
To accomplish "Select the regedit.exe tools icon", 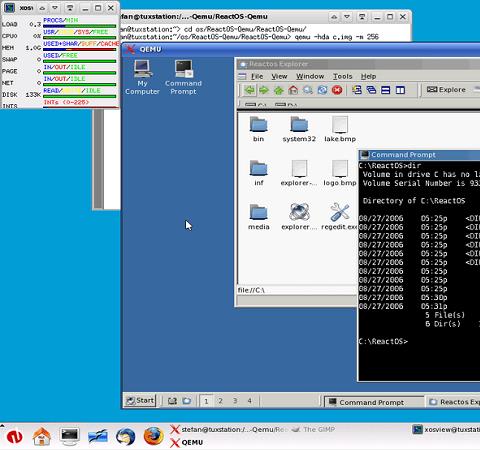I will click(339, 217).
